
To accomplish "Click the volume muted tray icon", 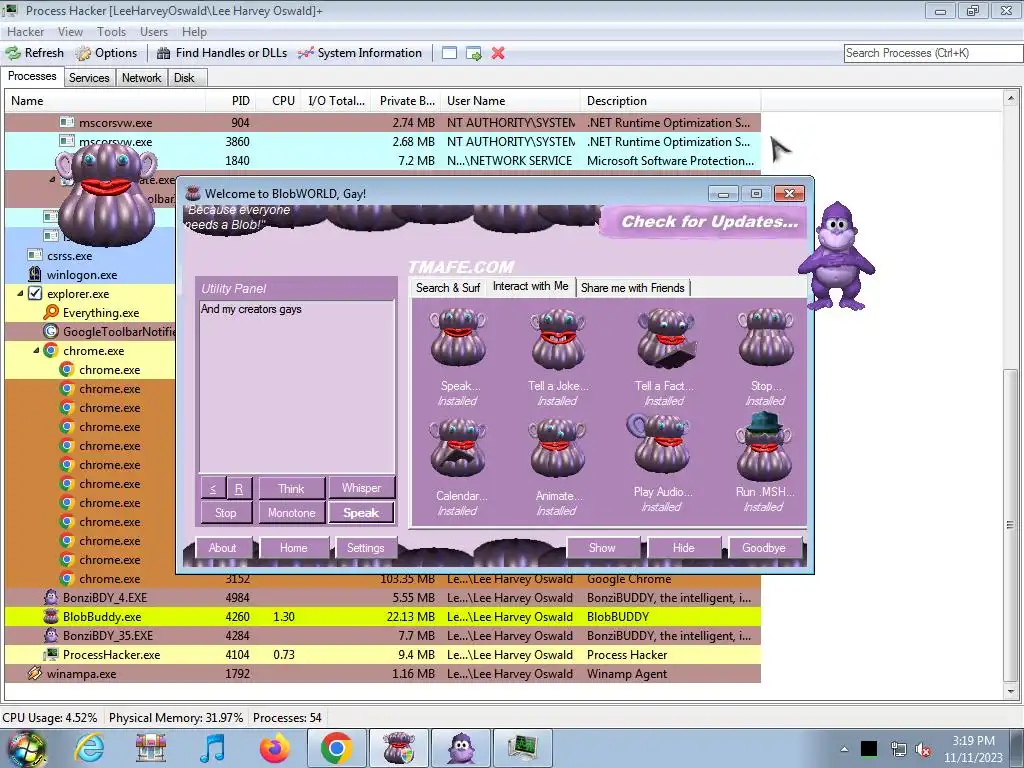I will tap(923, 750).
